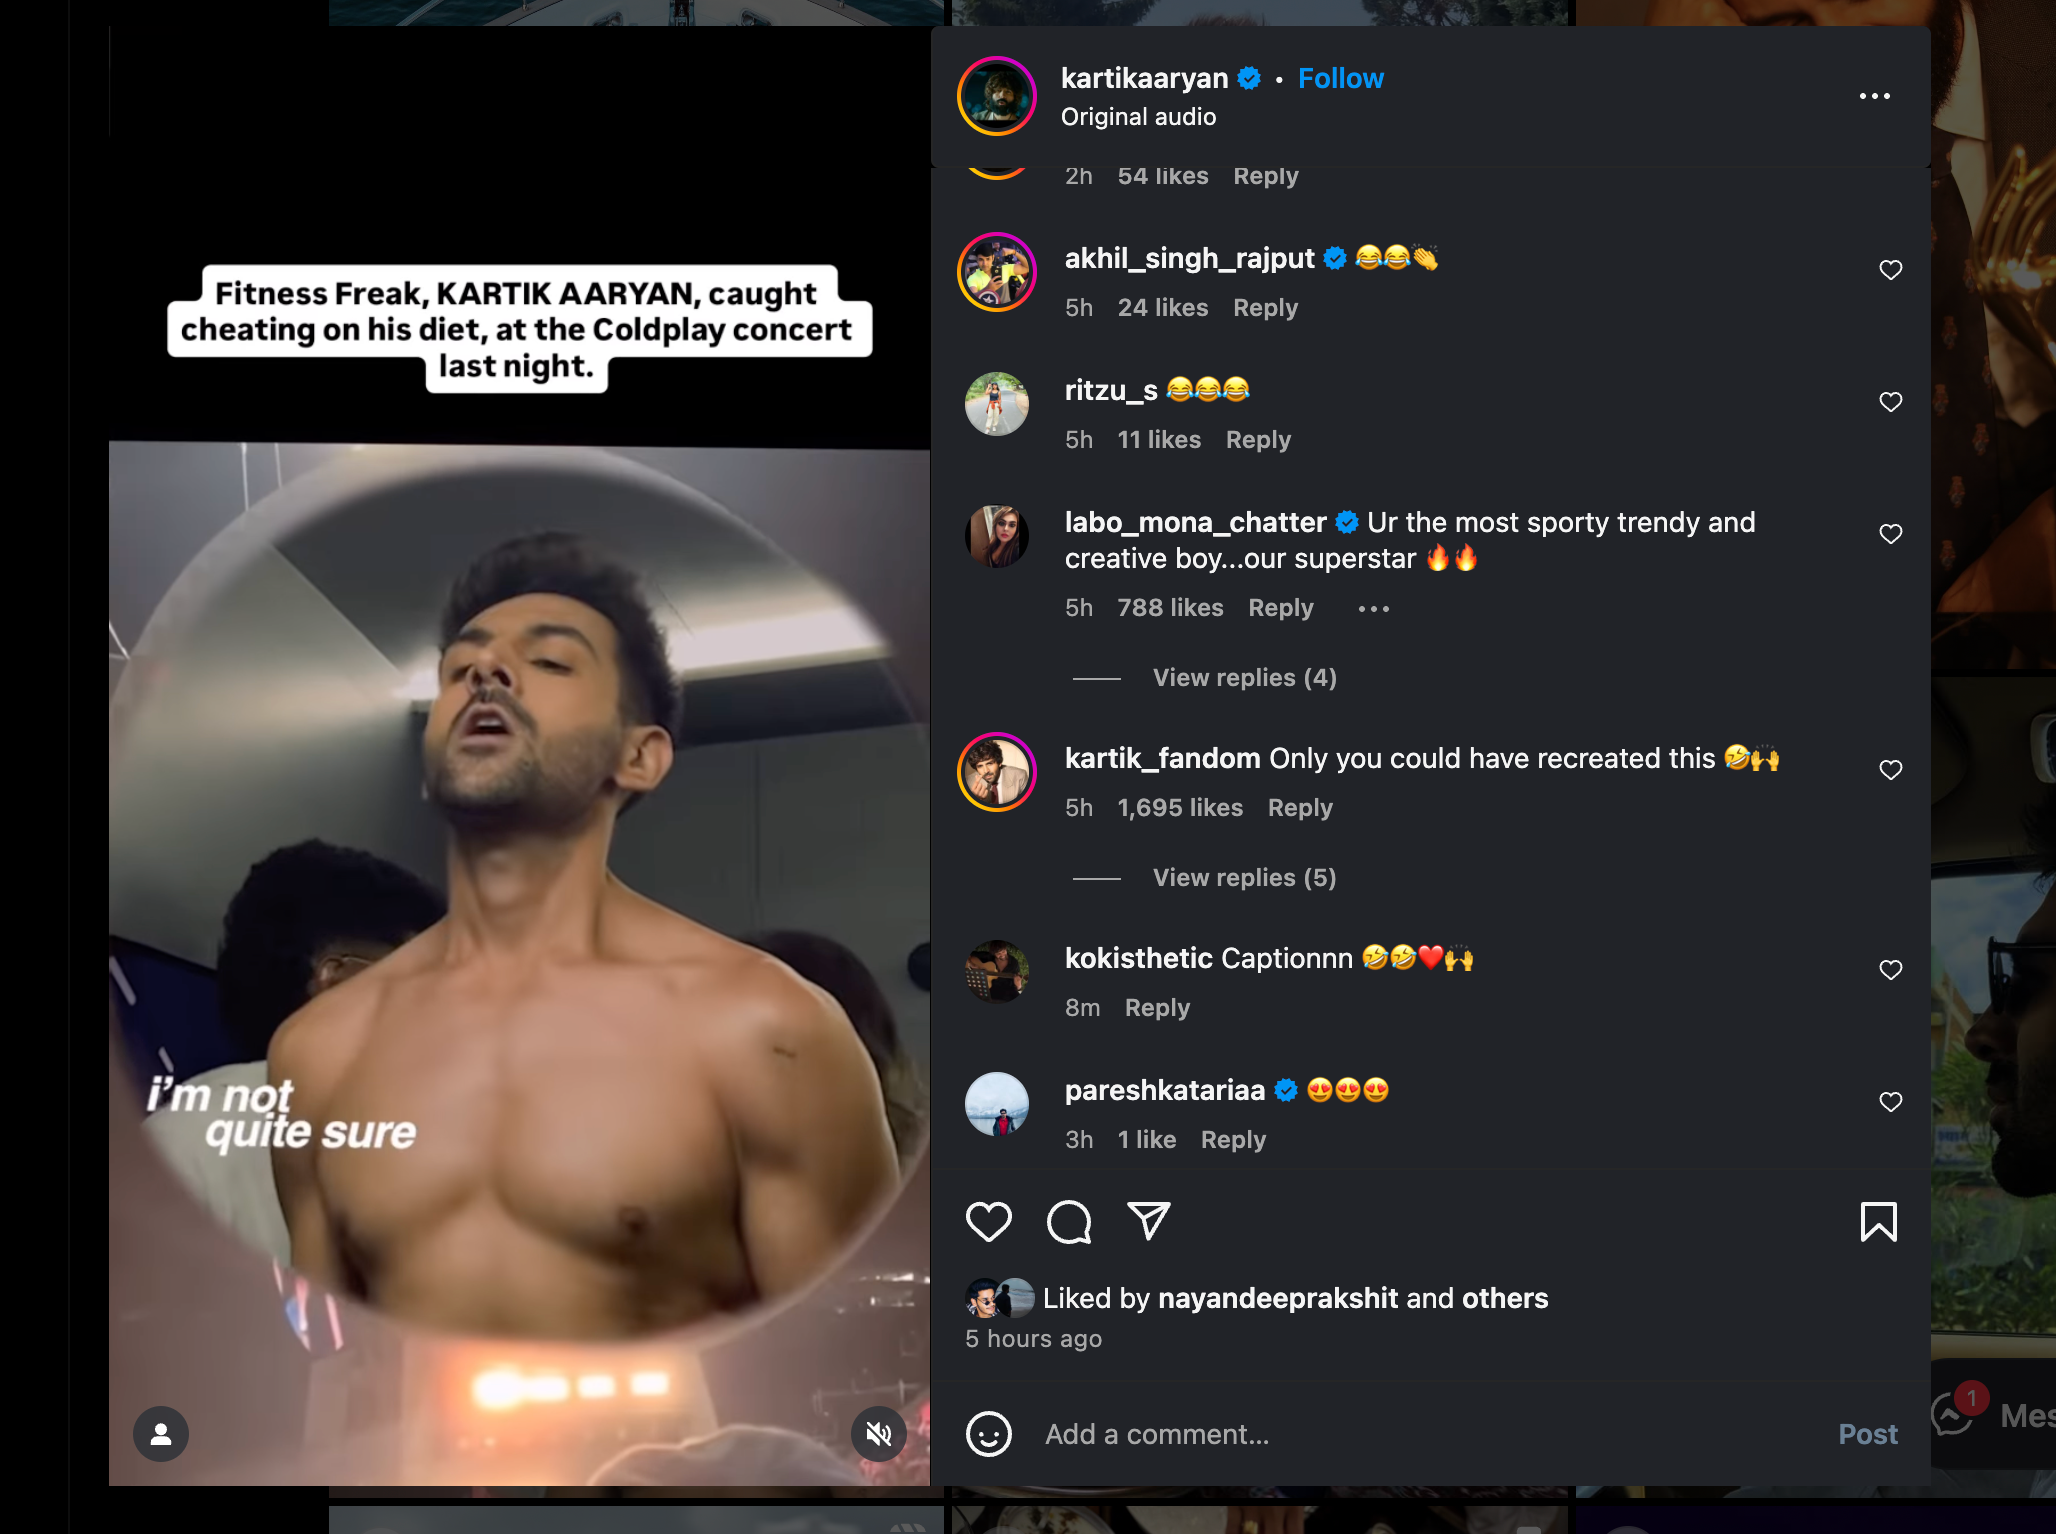2056x1534 pixels.
Task: Share the reel via the paper plane icon
Action: click(x=1148, y=1222)
